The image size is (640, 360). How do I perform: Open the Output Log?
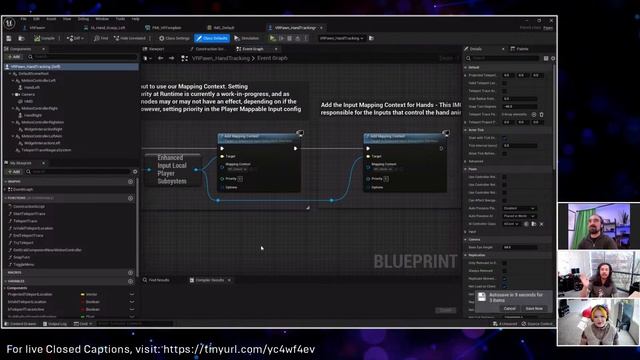click(x=55, y=324)
